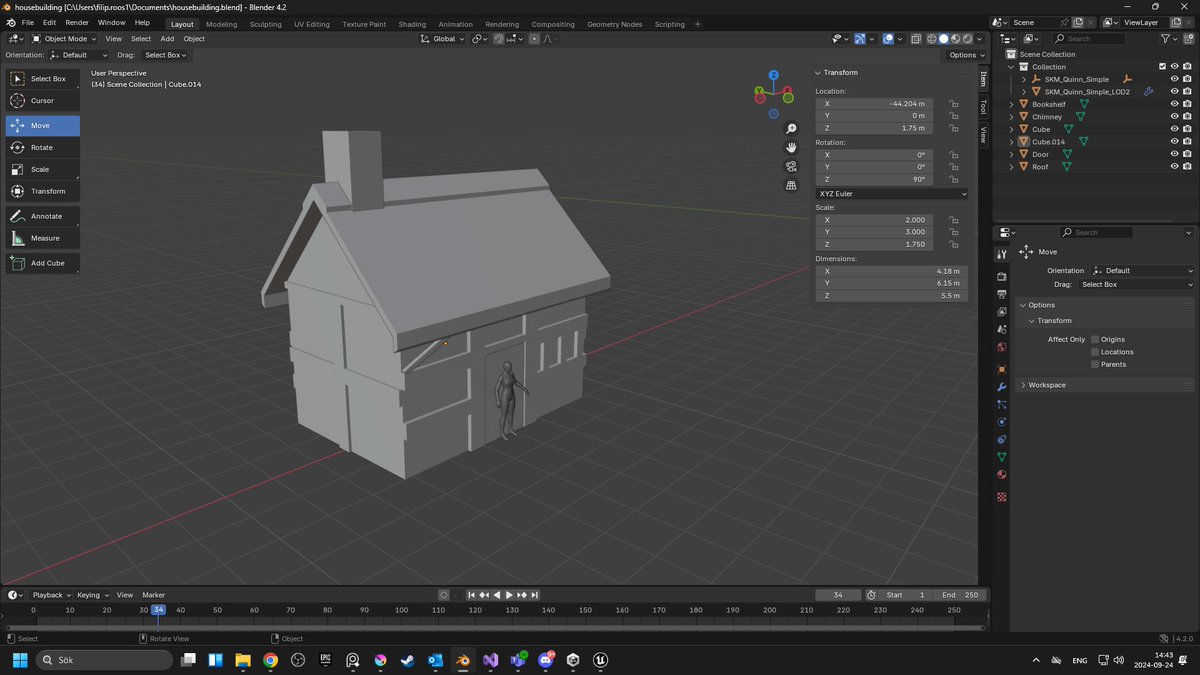Open the viewport Options dropdown

tap(965, 55)
